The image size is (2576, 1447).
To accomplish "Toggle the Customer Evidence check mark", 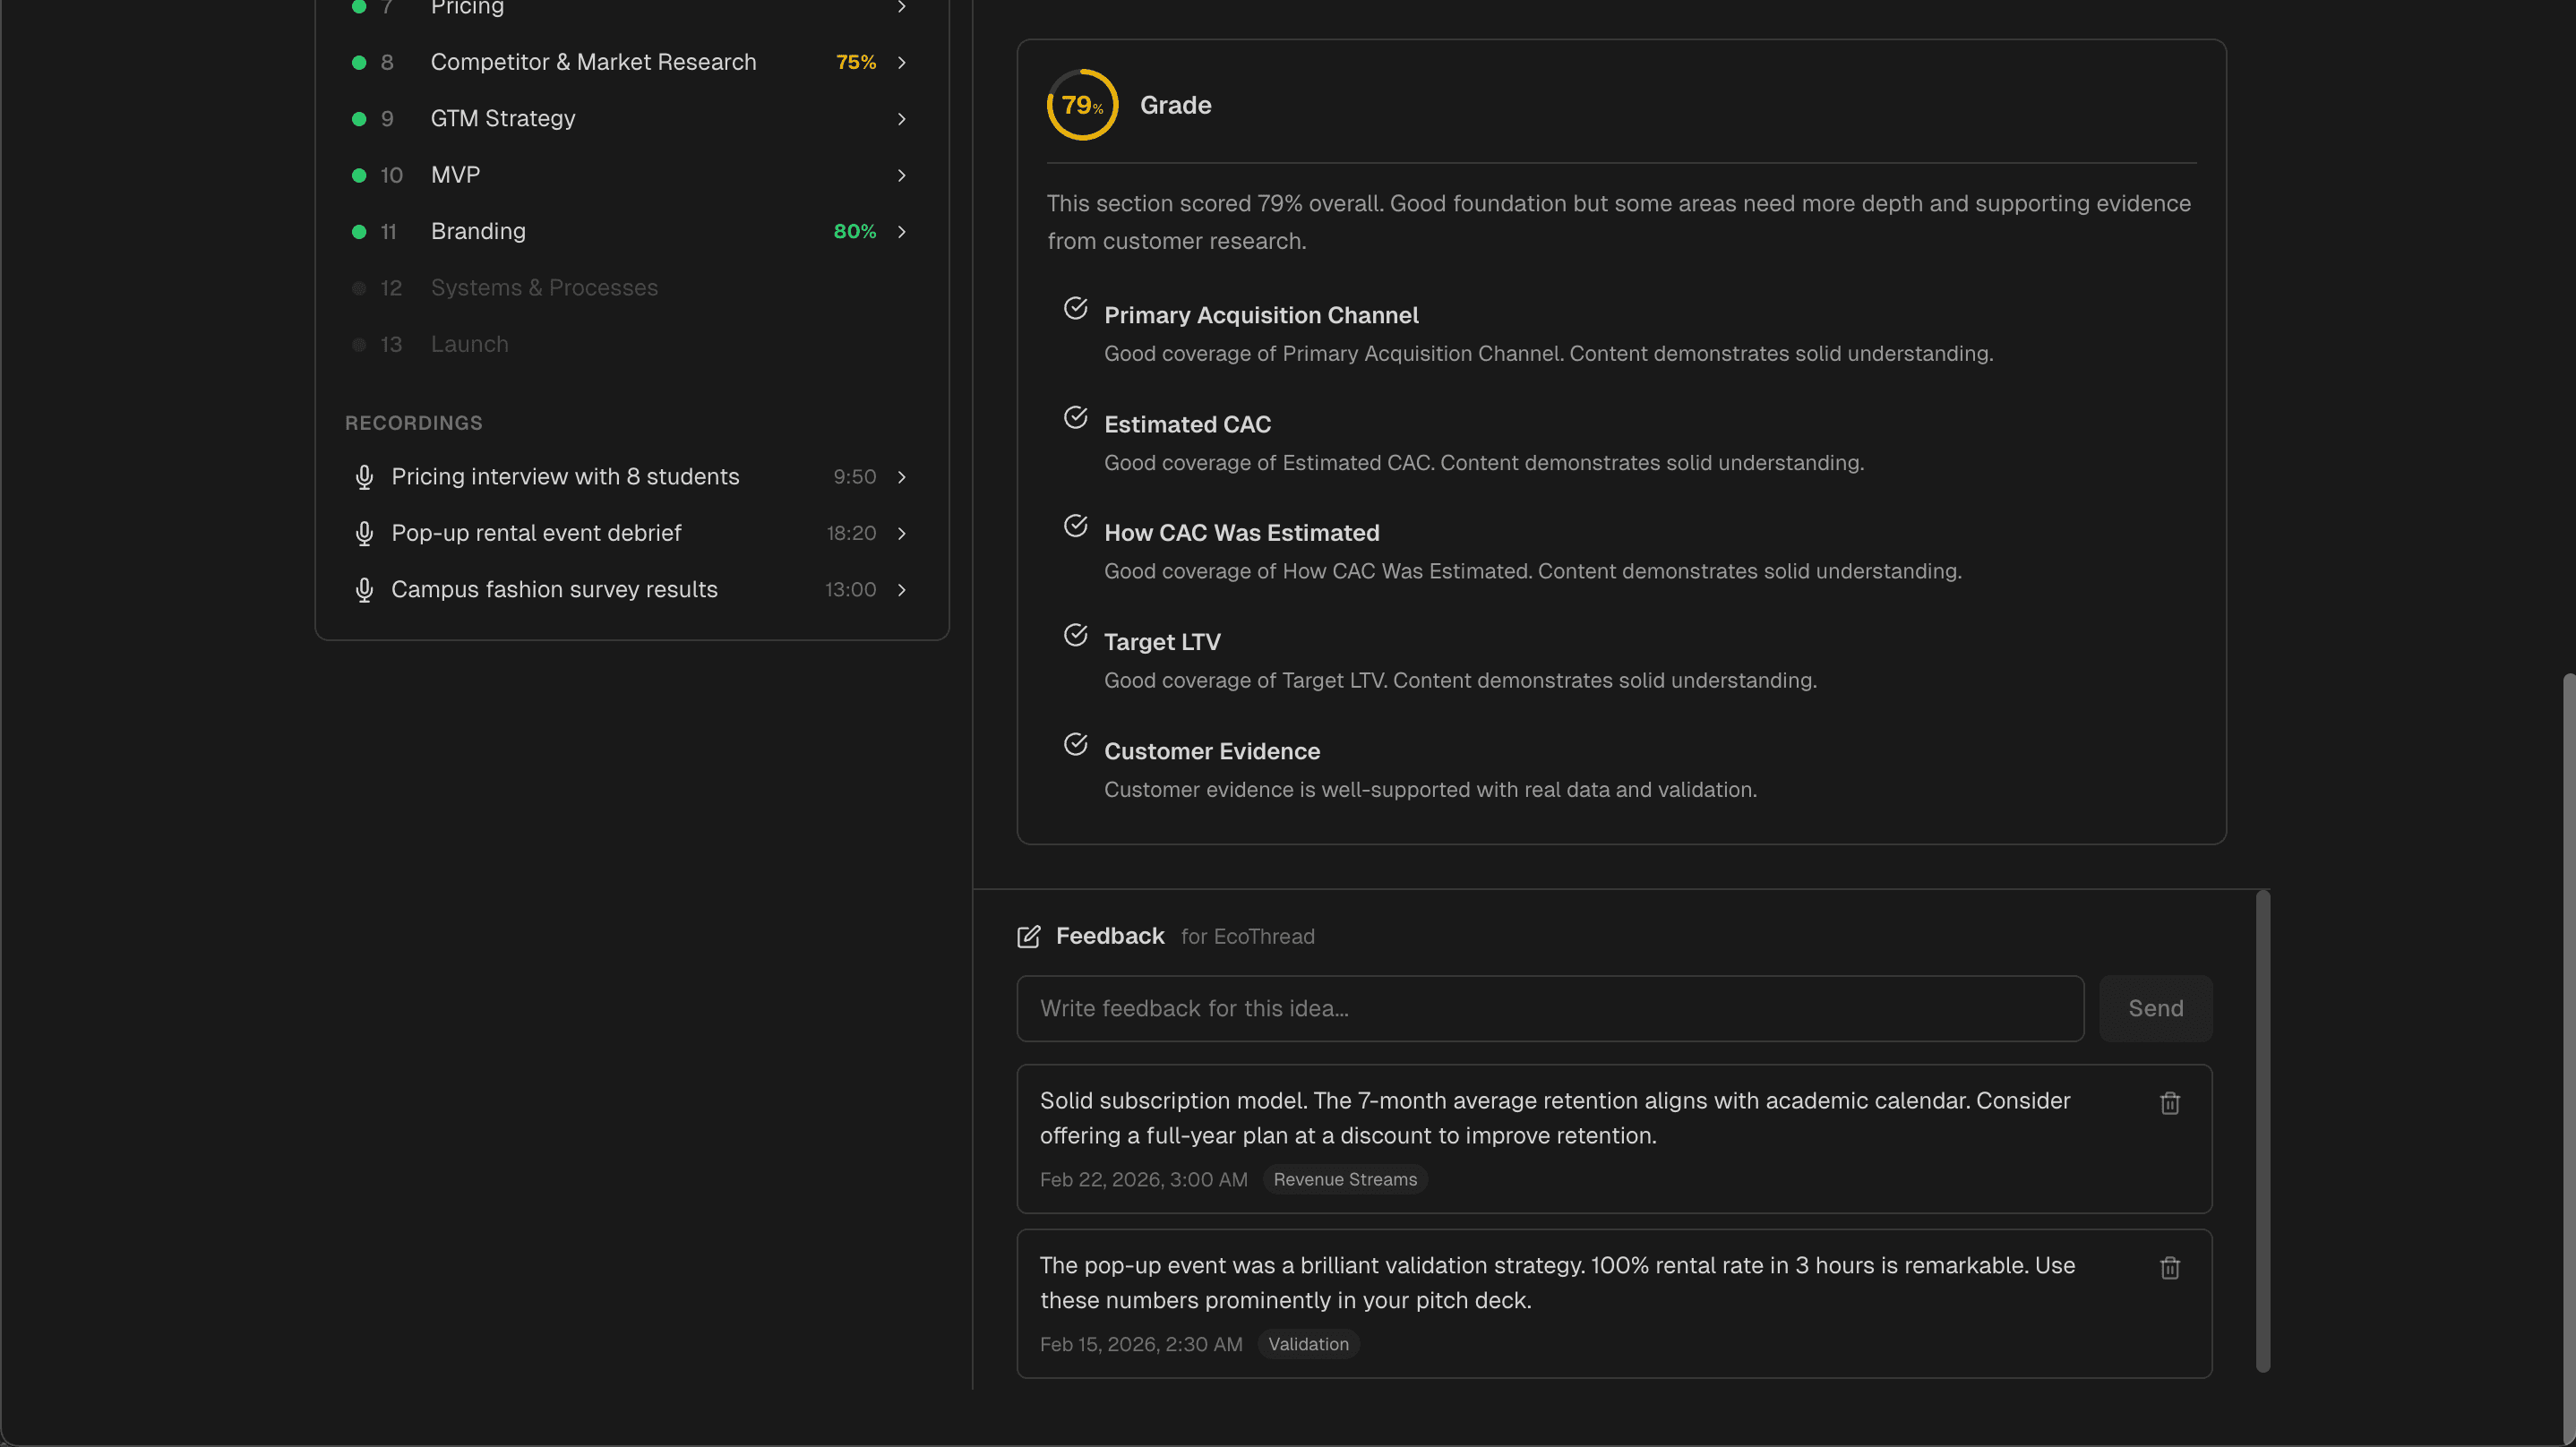I will pyautogui.click(x=1075, y=744).
